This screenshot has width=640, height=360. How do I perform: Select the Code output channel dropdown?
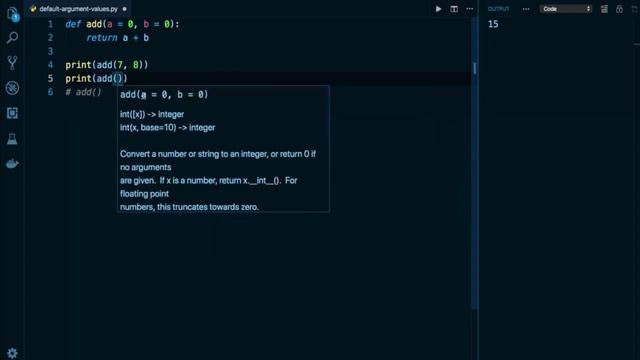click(x=566, y=9)
